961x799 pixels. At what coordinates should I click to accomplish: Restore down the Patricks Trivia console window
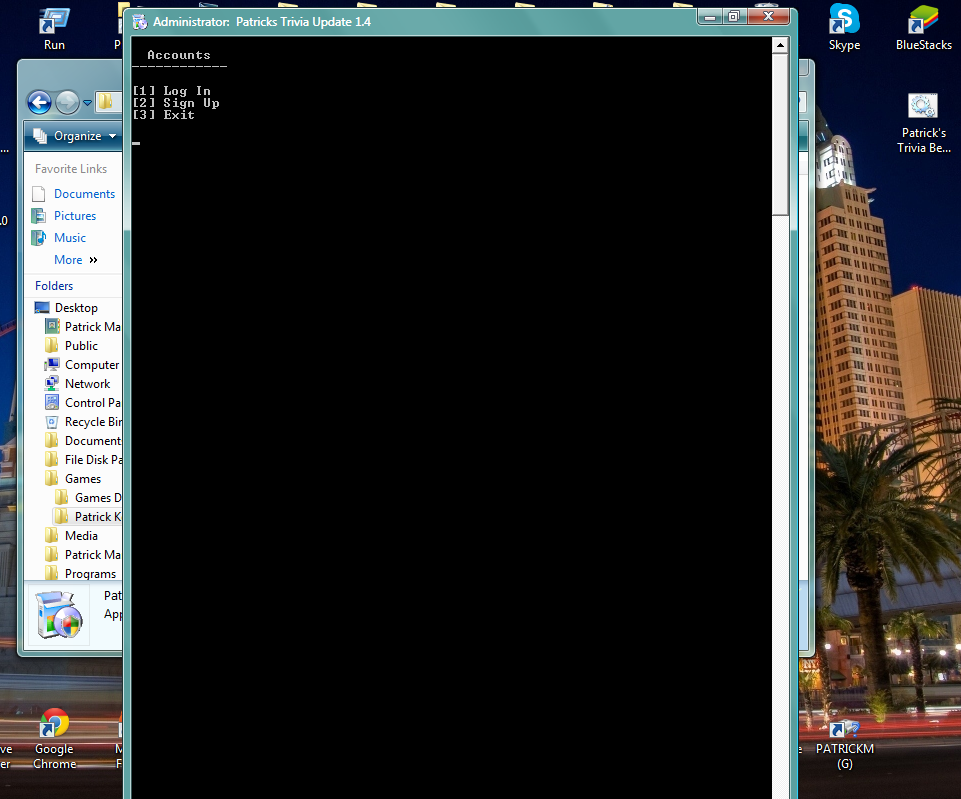point(734,17)
